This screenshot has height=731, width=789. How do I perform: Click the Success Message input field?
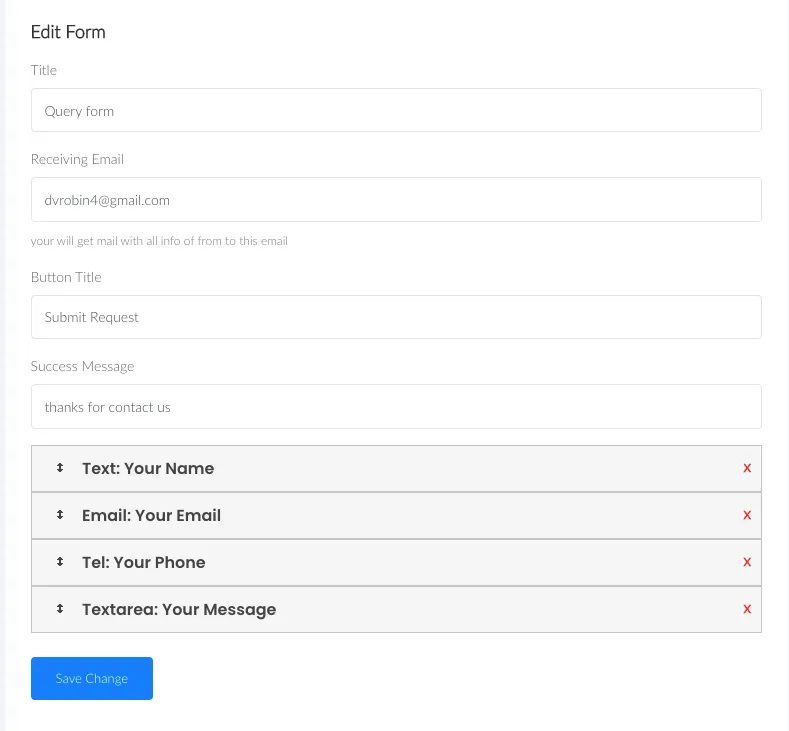tap(396, 407)
